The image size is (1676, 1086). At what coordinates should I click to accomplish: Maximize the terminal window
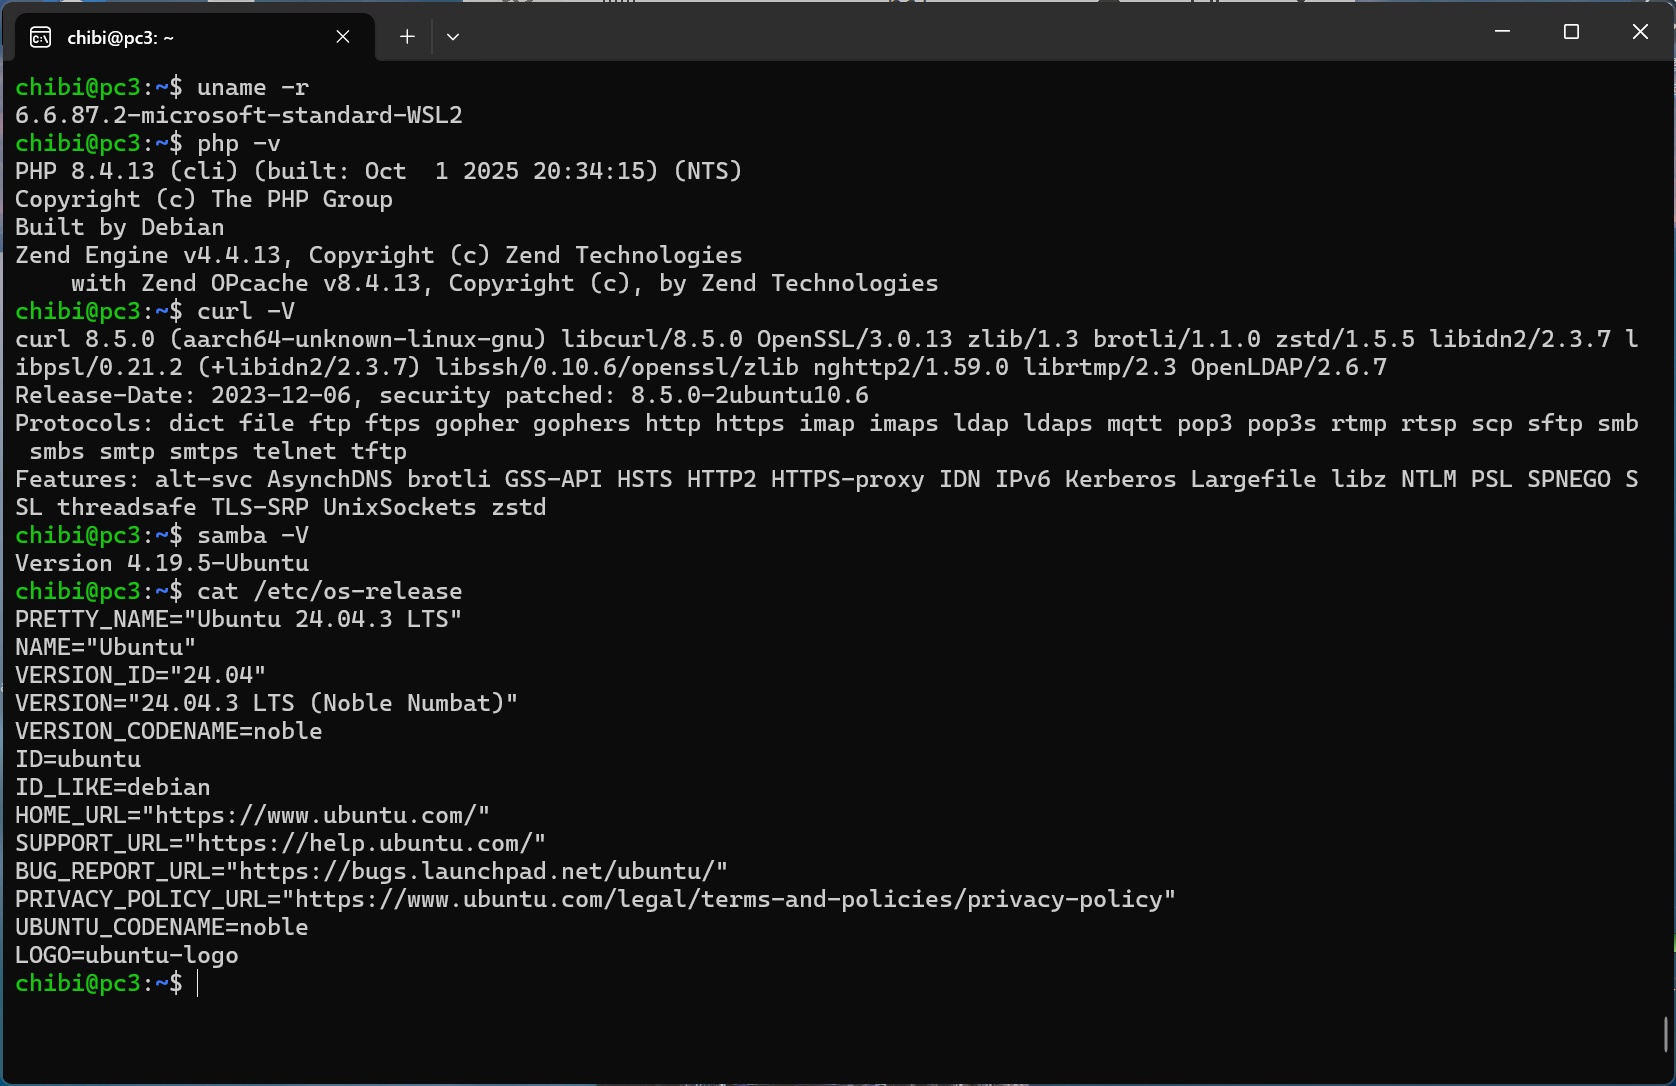tap(1571, 32)
